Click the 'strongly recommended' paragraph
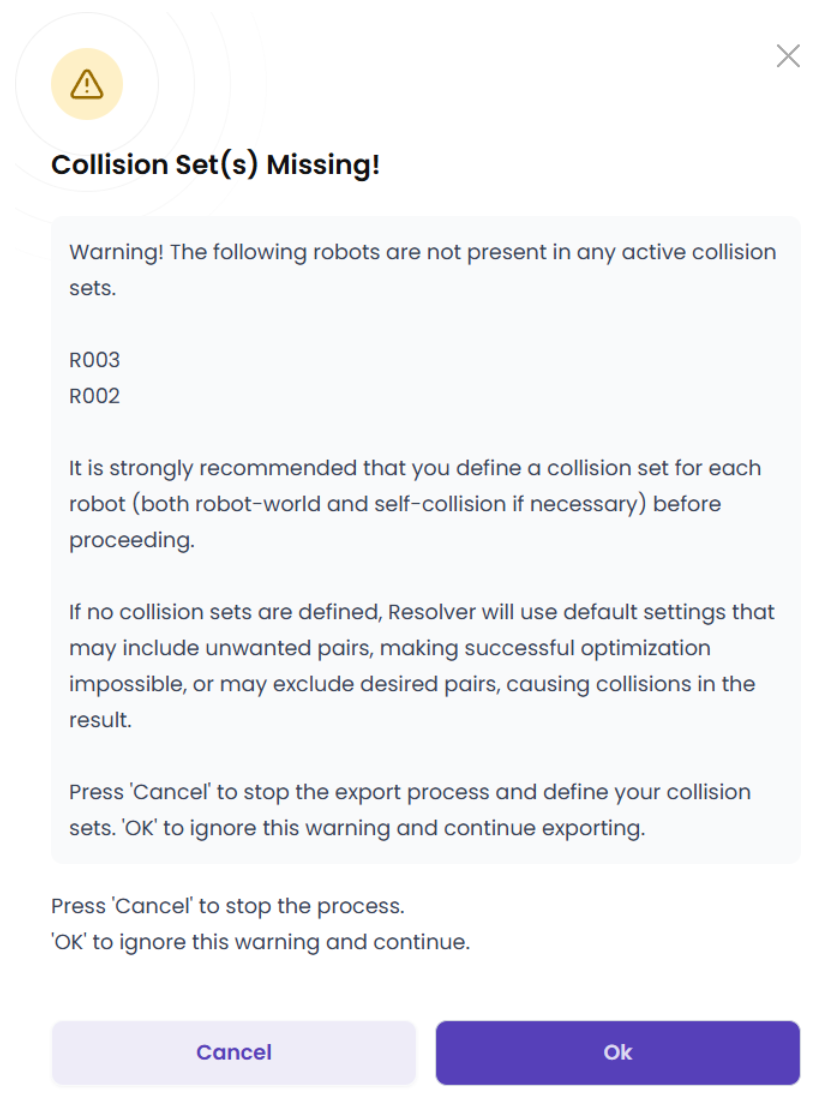This screenshot has width=830, height=1097. tap(415, 504)
